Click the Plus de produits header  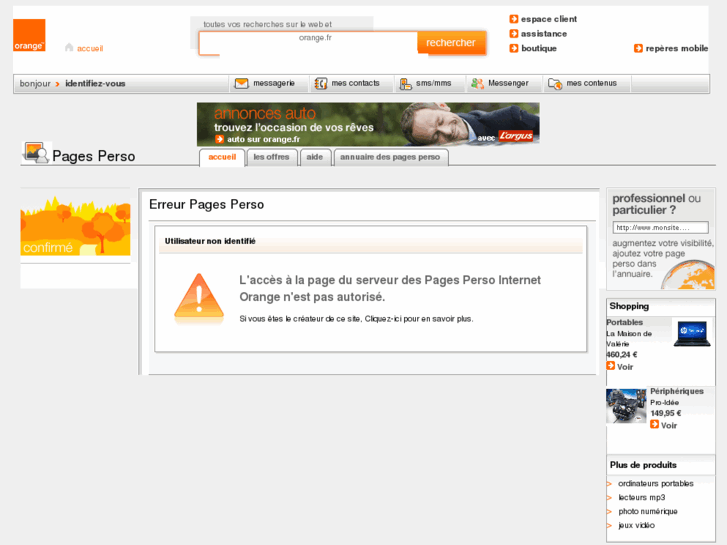[x=643, y=465]
